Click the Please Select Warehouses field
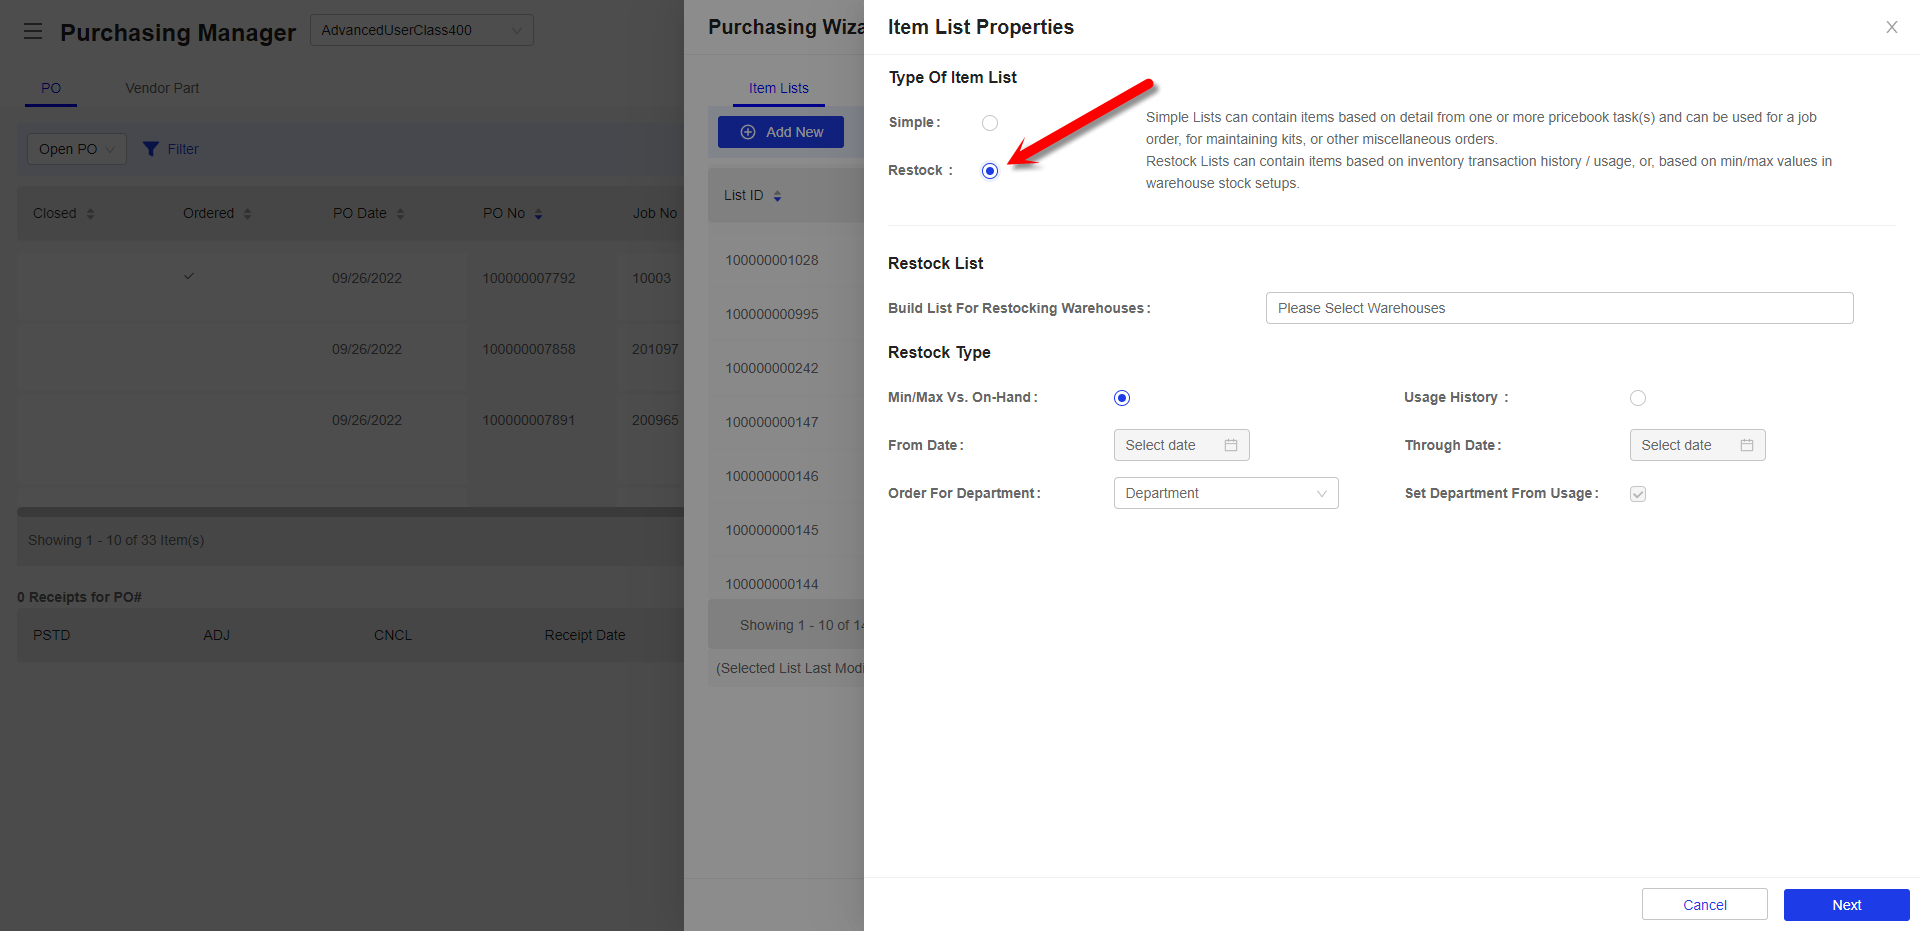 [1558, 308]
